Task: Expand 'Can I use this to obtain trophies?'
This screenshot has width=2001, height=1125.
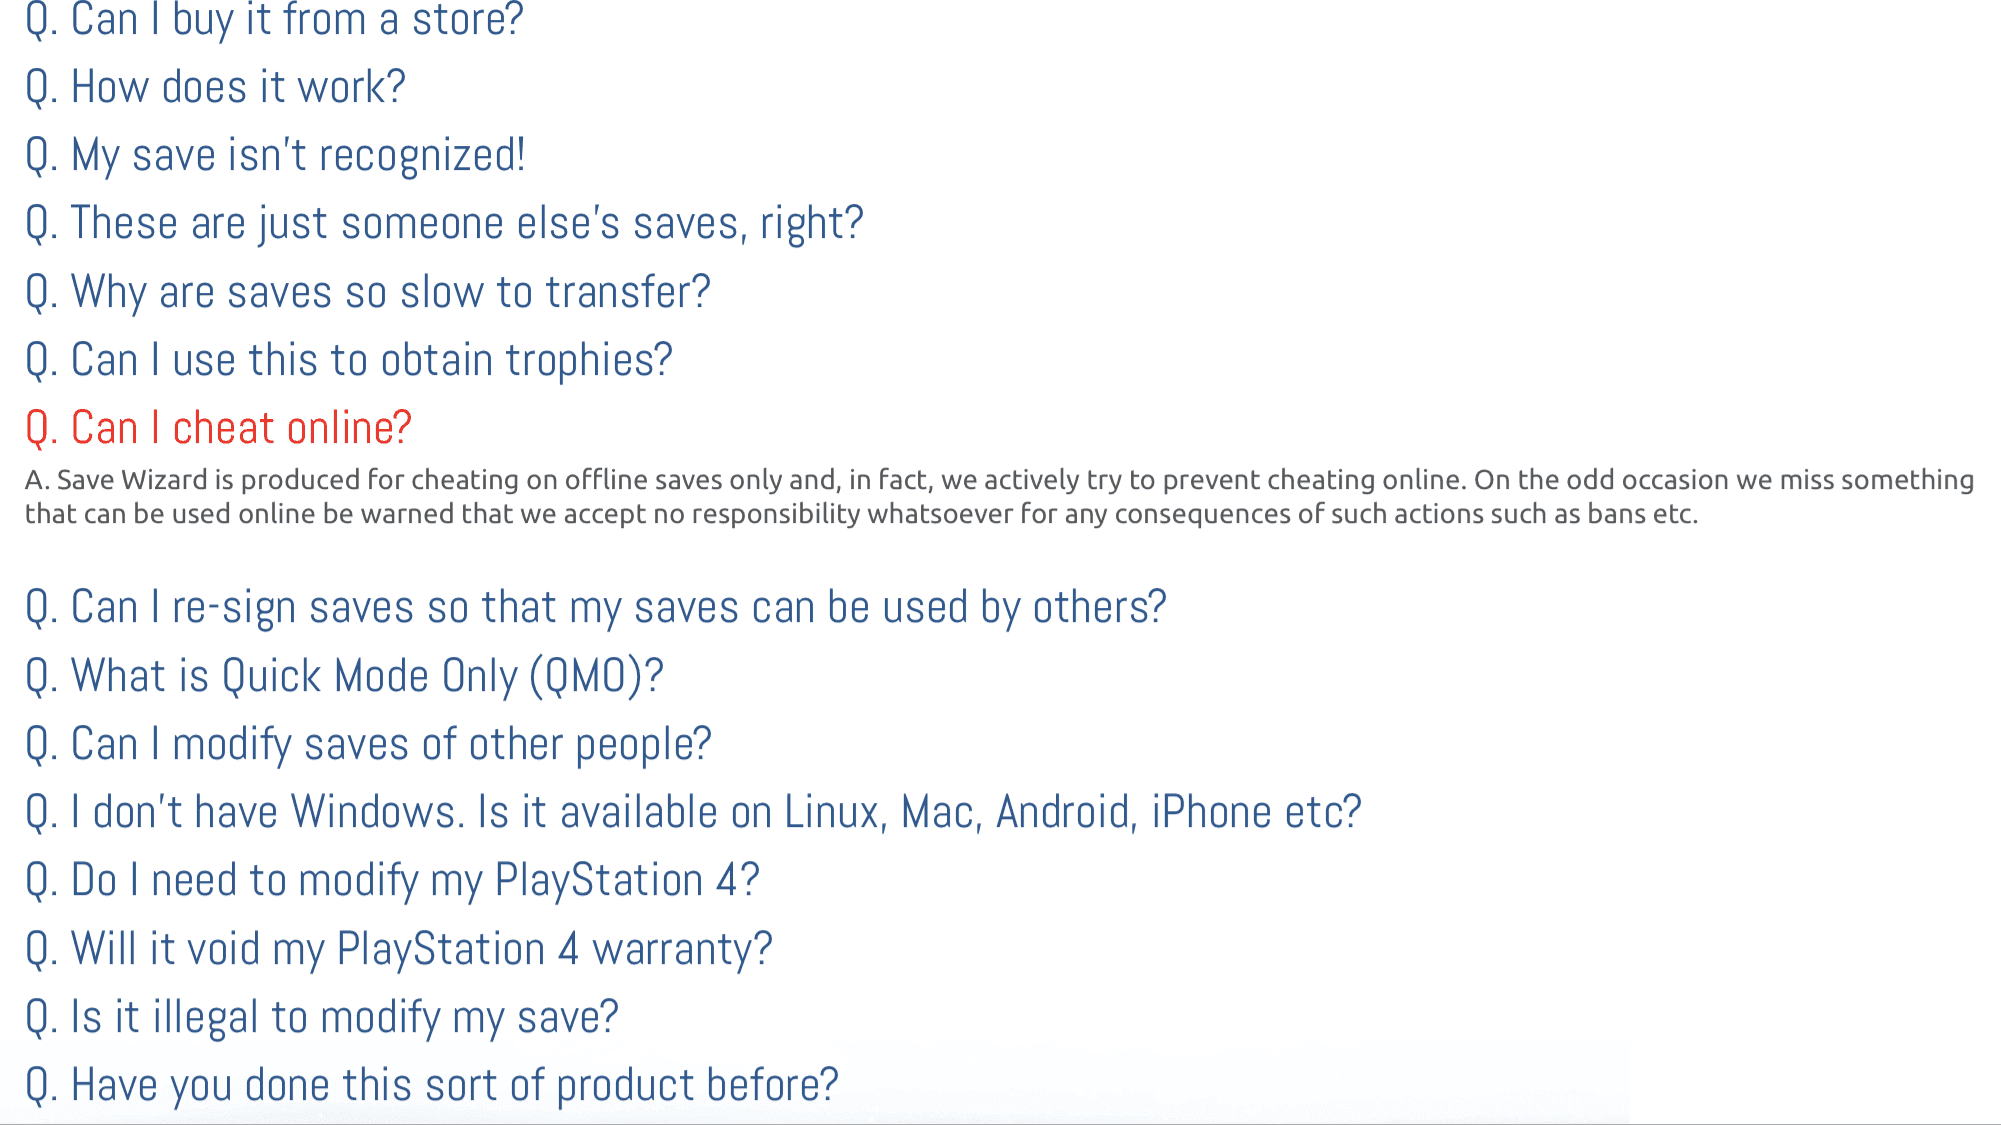Action: click(x=348, y=361)
